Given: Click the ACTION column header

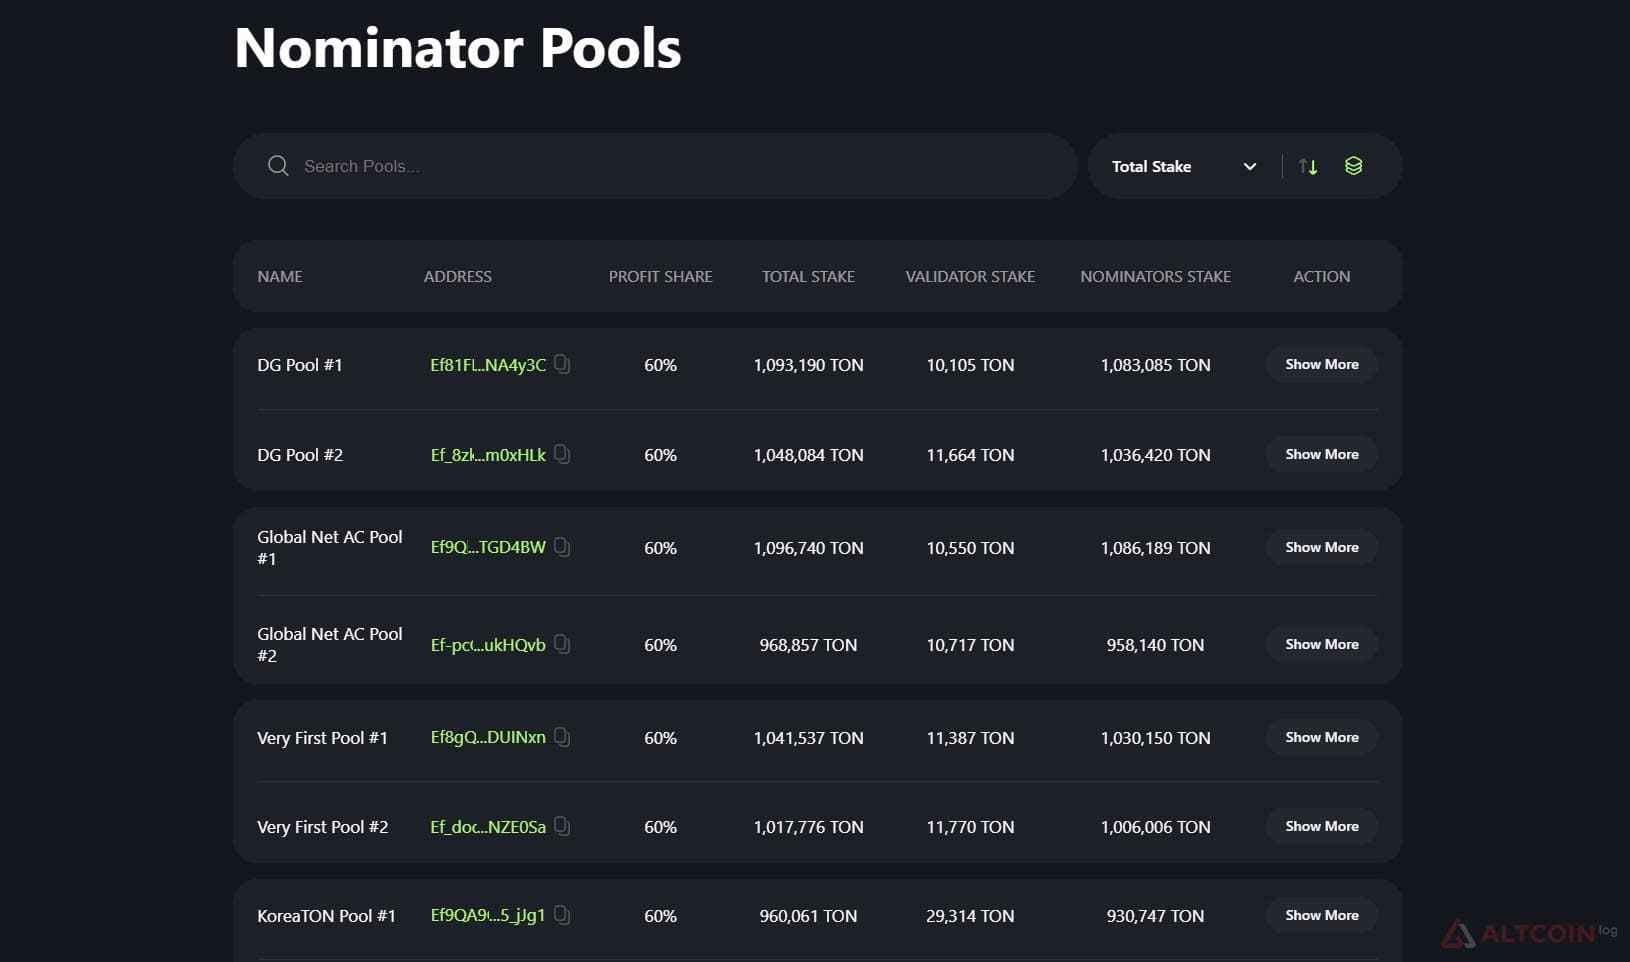Looking at the screenshot, I should click(x=1322, y=276).
